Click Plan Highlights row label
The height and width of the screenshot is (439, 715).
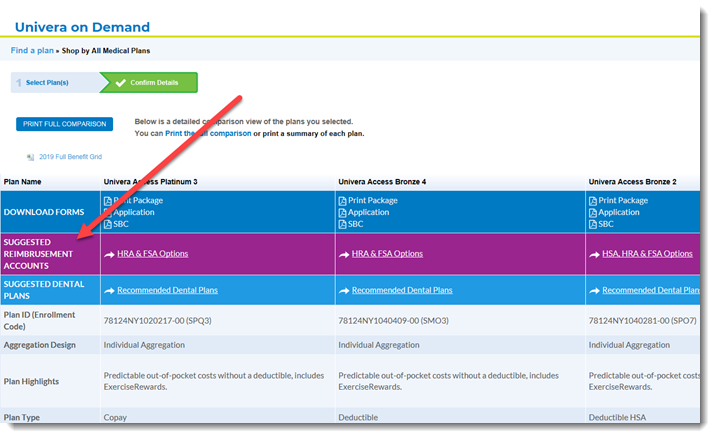tap(31, 382)
